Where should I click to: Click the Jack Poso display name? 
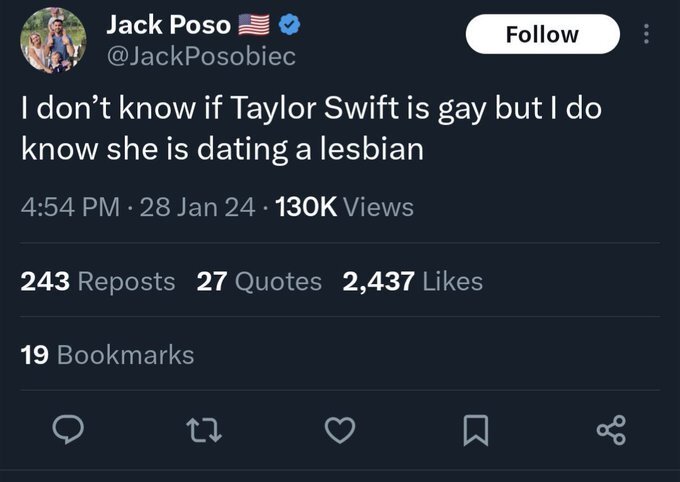click(168, 25)
